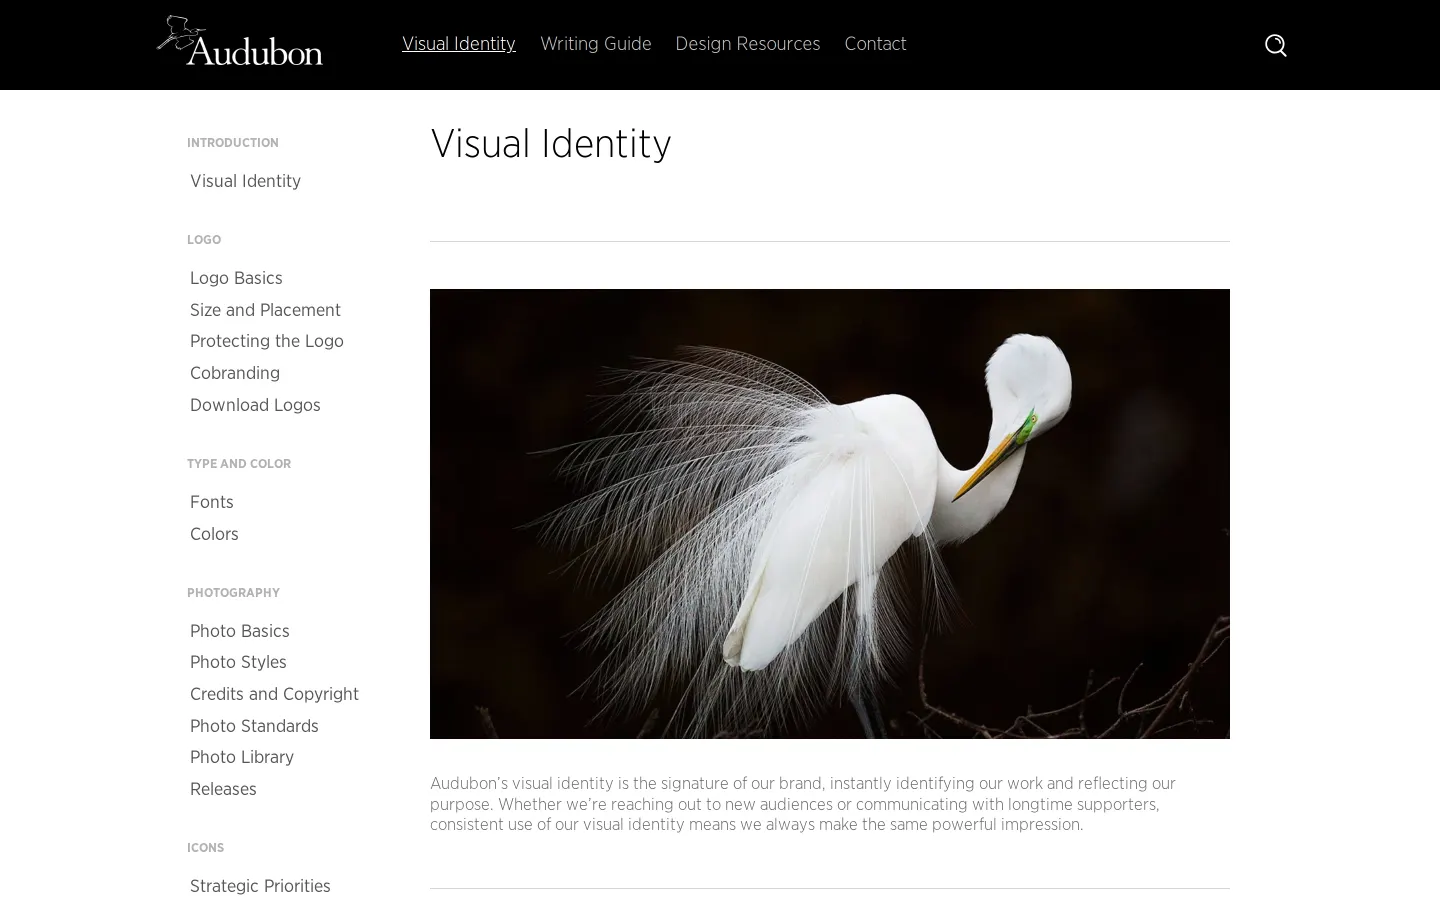Go to Protecting the Logo
Screen dimensions: 1440x900
click(x=267, y=341)
